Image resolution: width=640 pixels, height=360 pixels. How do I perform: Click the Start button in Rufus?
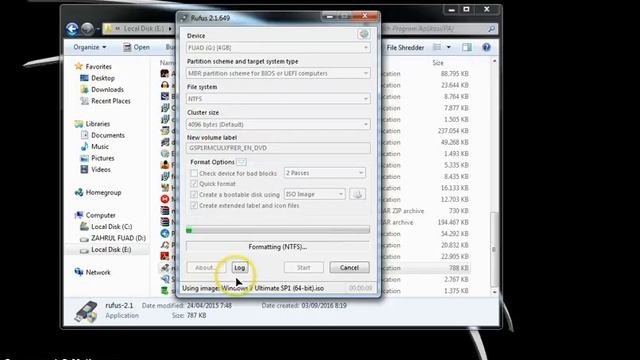coord(304,268)
